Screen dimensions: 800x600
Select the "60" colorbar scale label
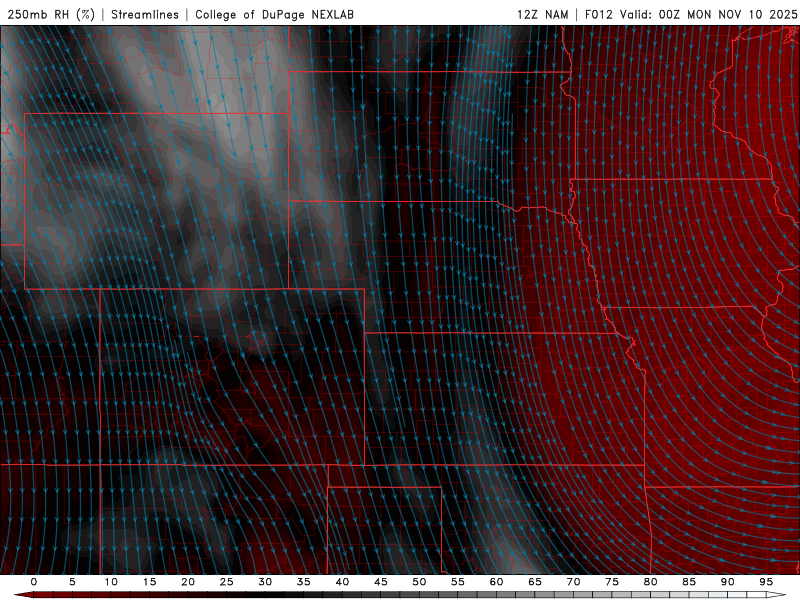point(496,582)
